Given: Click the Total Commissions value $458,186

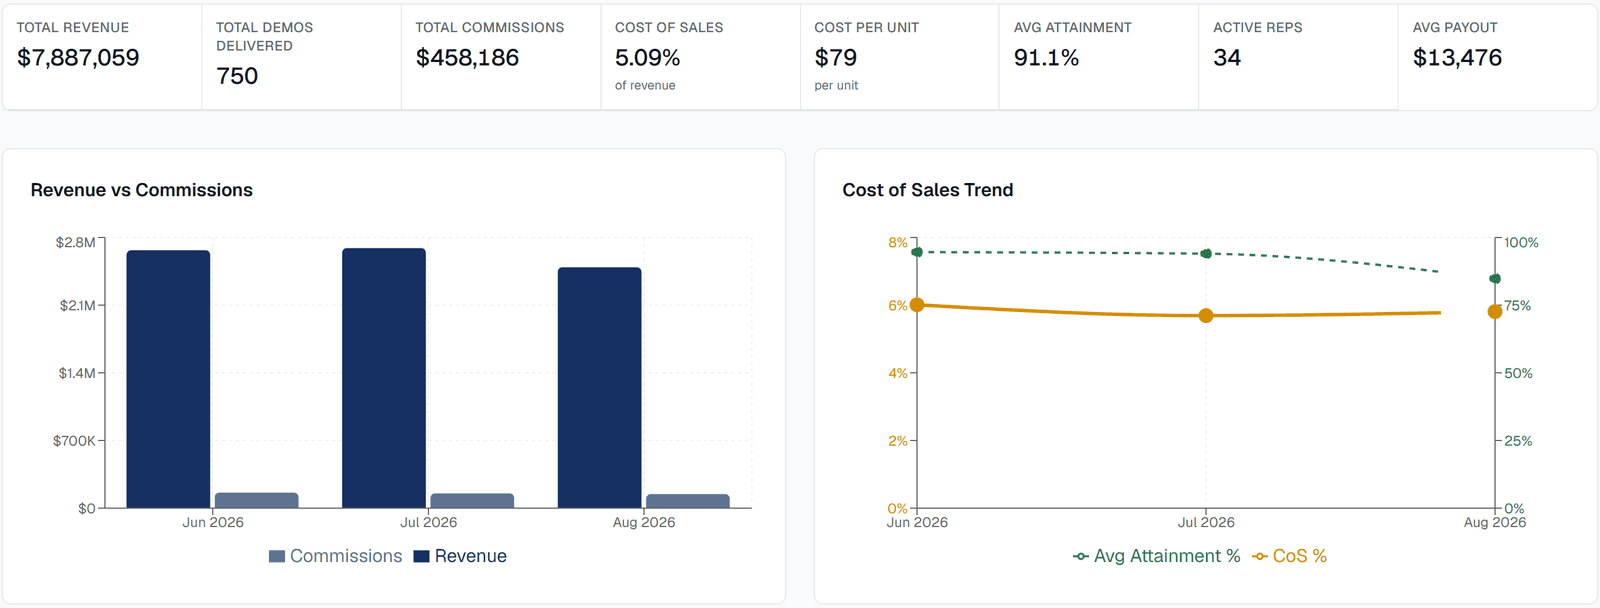Looking at the screenshot, I should tap(467, 58).
